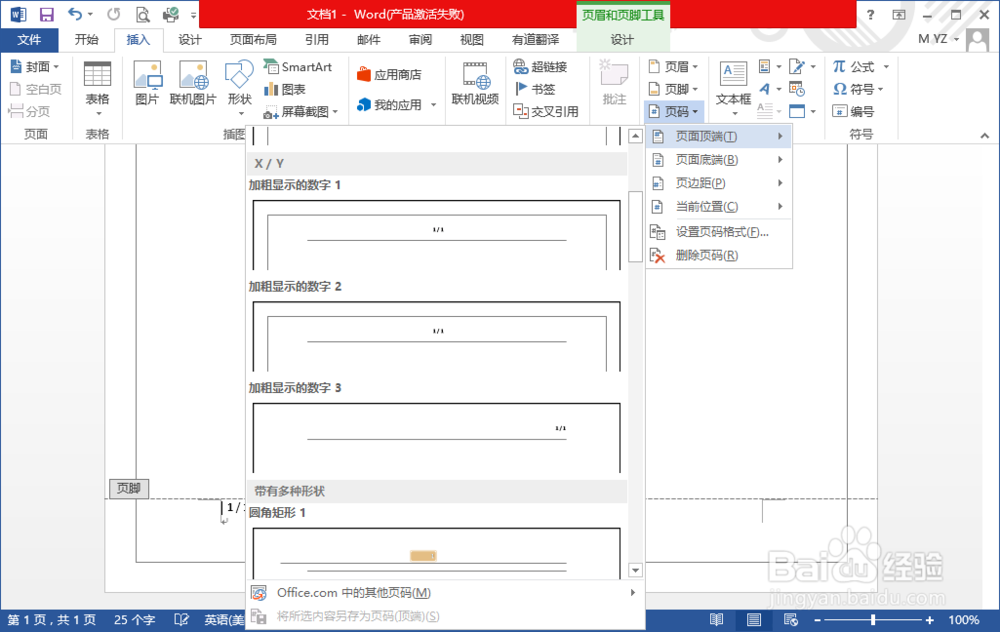Select the Bold Numbers 3 (加粗显示的数字 3) thumbnail
1000x632 pixels.
click(436, 437)
